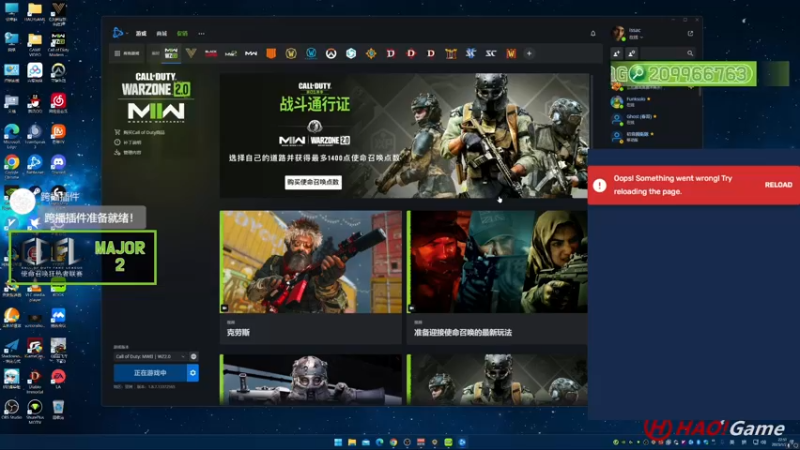Open the patch notes sidebar link
The height and width of the screenshot is (450, 800).
pyautogui.click(x=129, y=142)
